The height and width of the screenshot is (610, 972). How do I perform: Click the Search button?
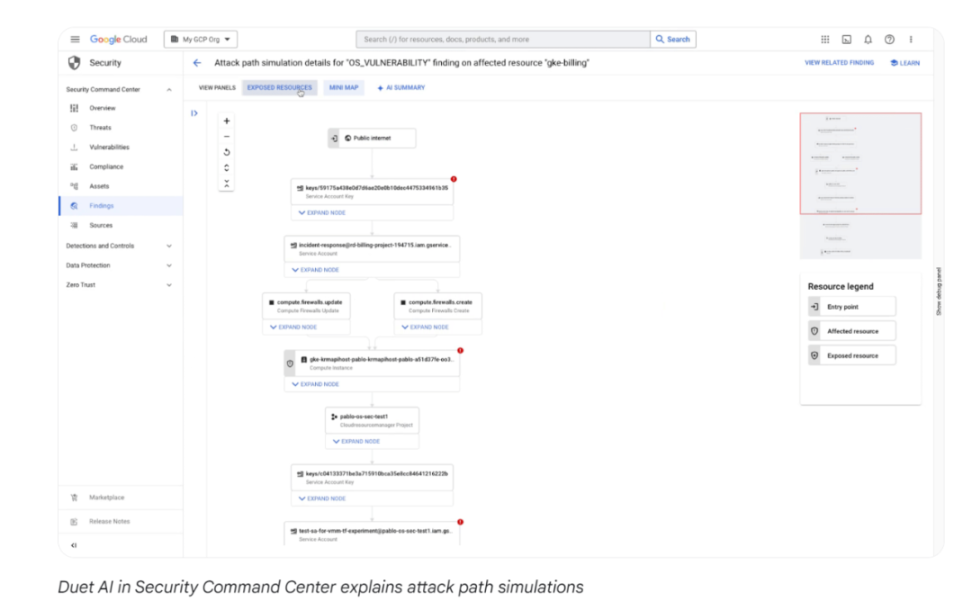[673, 39]
